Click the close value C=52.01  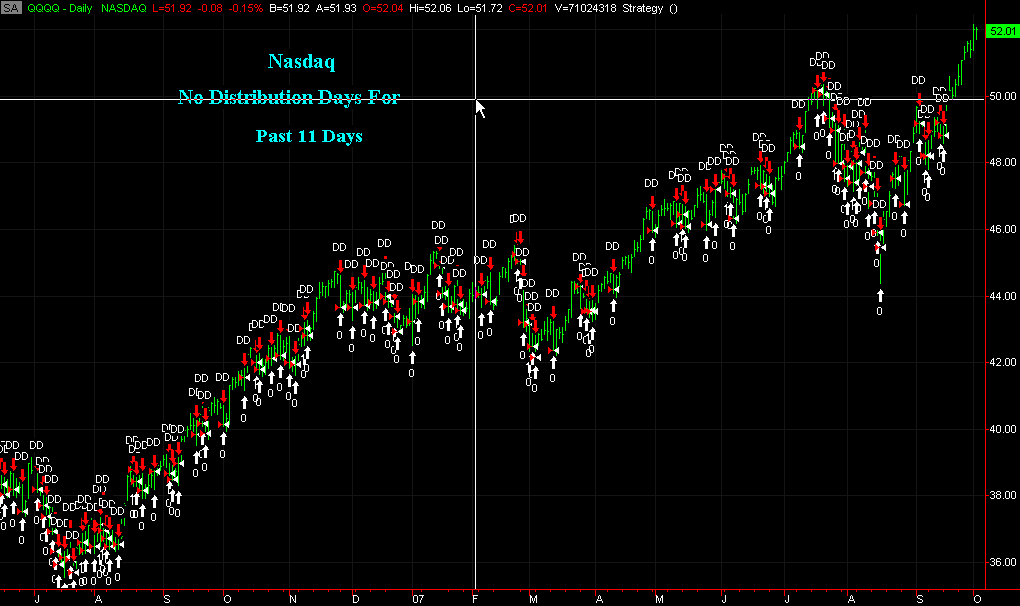[528, 8]
